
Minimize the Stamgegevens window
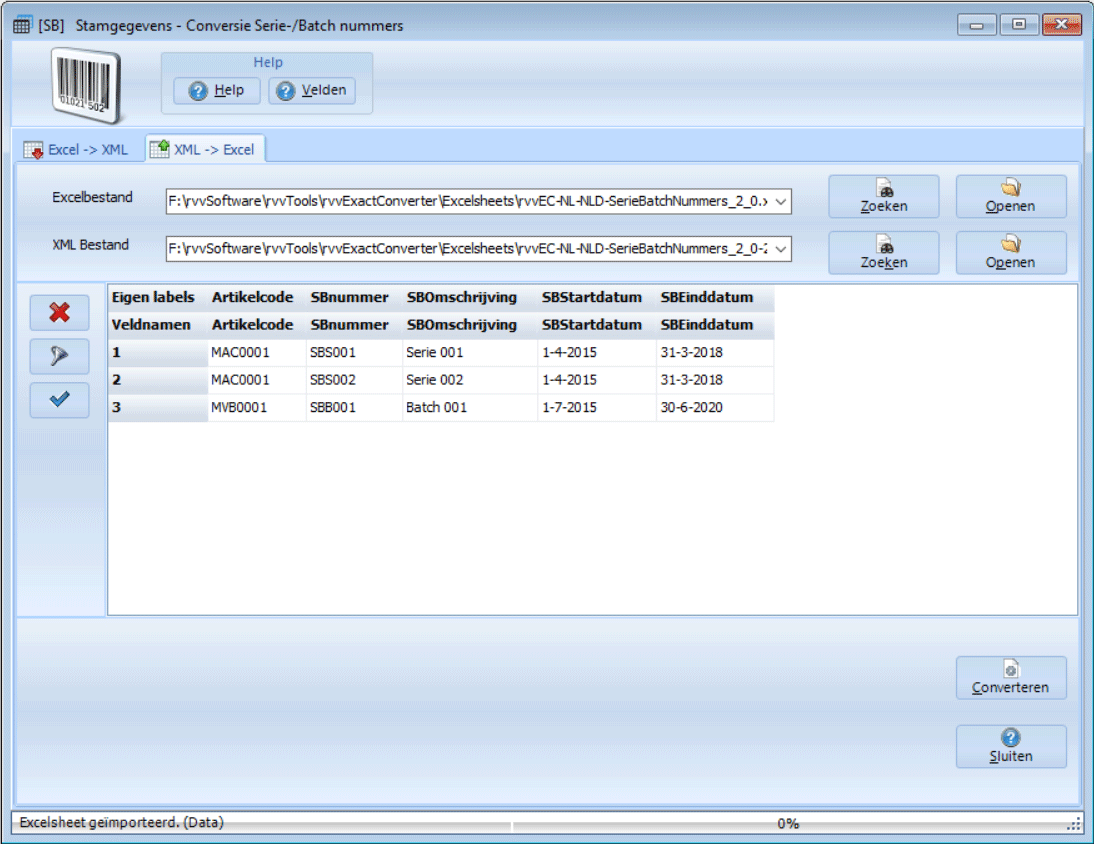point(976,25)
